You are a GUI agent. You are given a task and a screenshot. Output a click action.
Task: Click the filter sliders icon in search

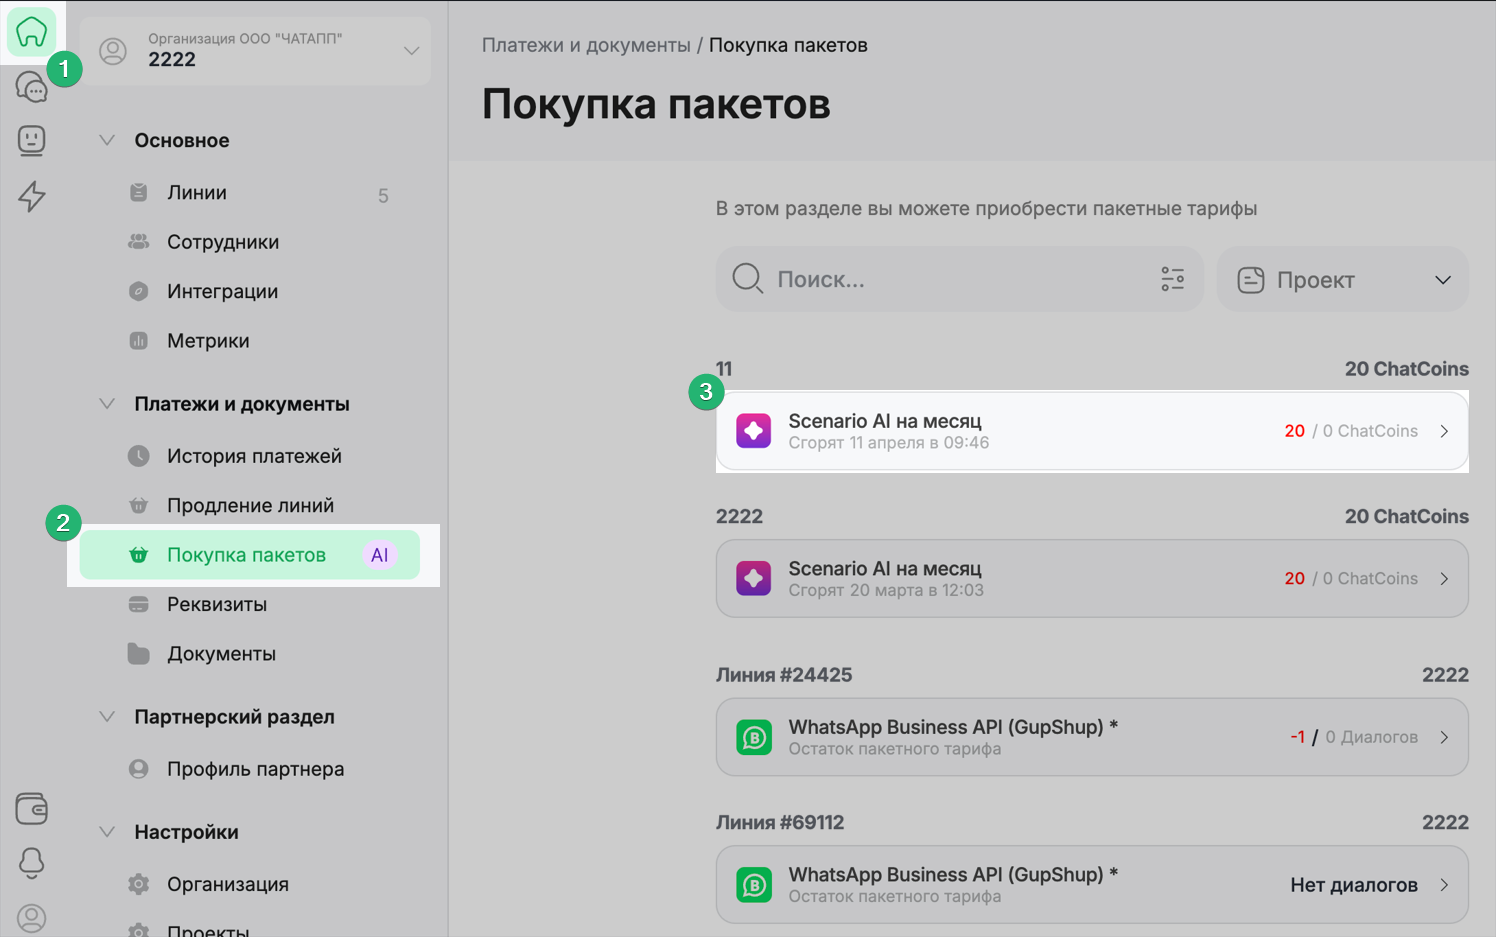pyautogui.click(x=1172, y=279)
